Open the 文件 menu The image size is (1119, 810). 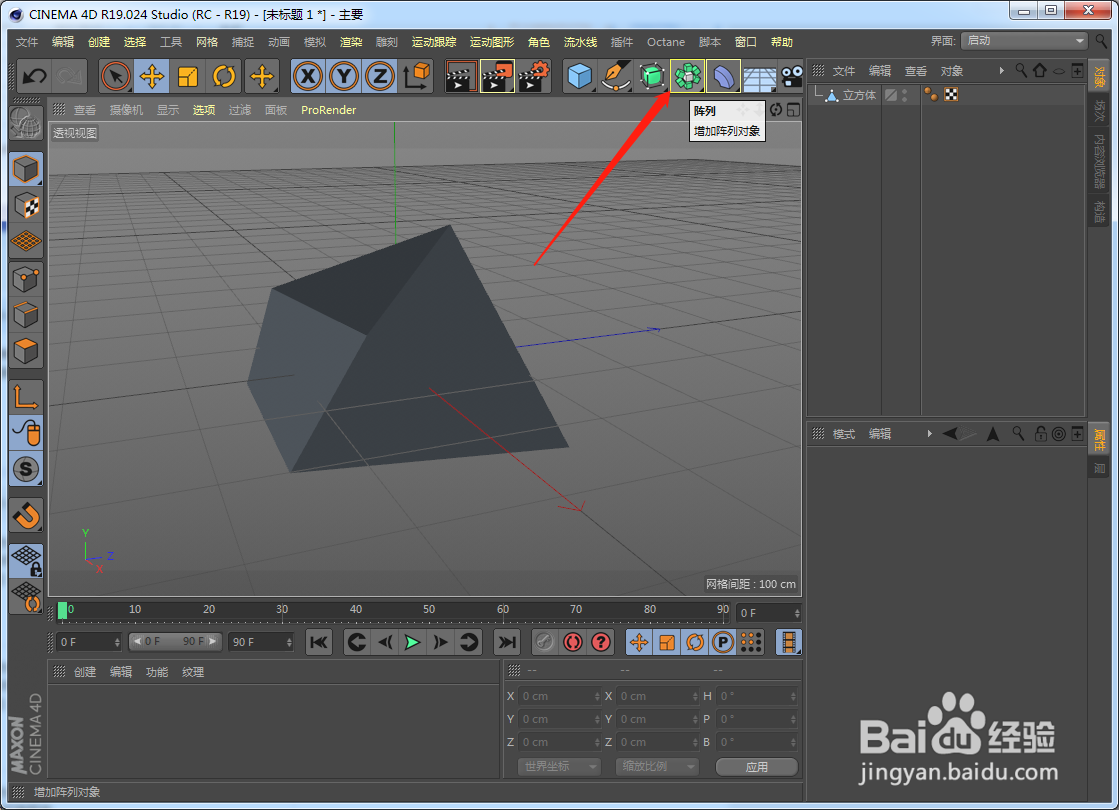[27, 42]
